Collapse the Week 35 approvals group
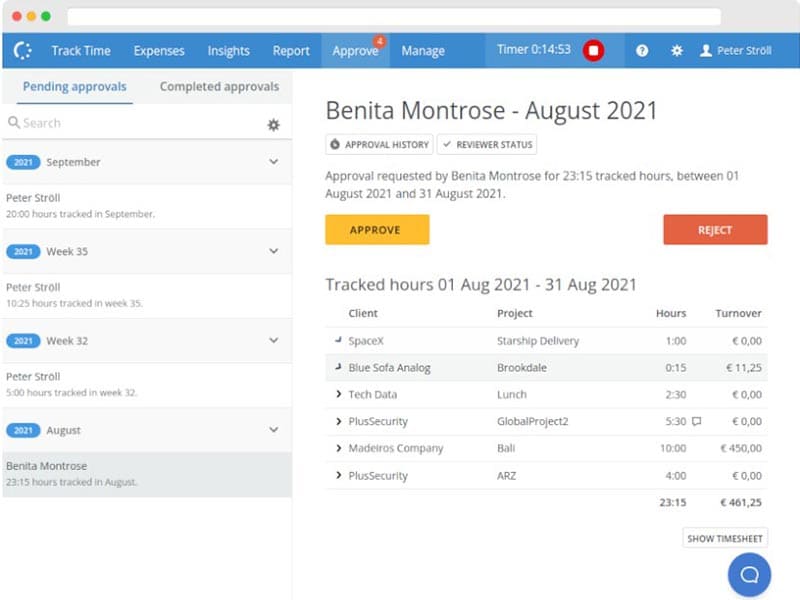 tap(273, 251)
